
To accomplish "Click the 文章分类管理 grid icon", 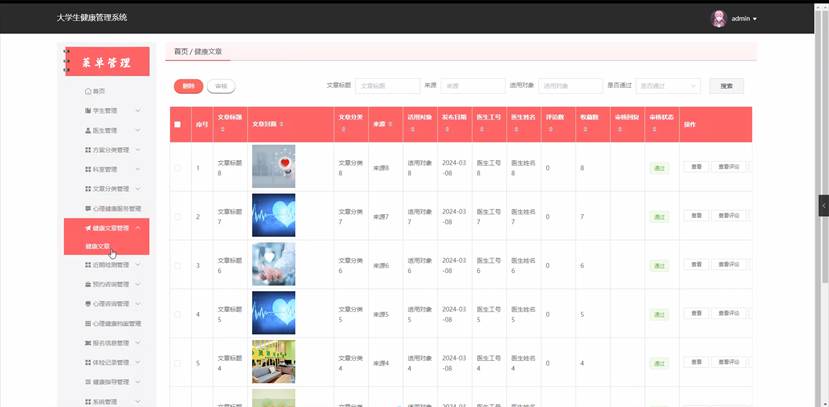I will pyautogui.click(x=88, y=189).
